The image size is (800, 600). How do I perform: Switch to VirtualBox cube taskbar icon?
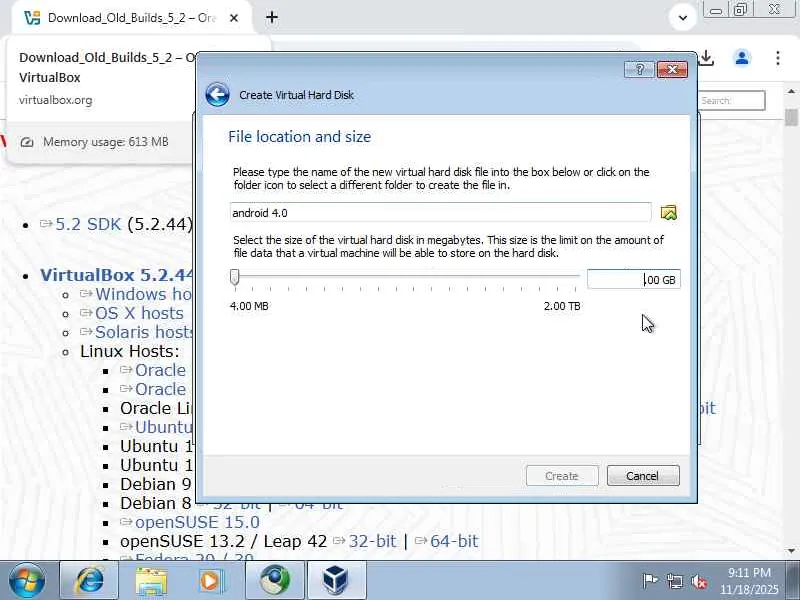click(336, 581)
